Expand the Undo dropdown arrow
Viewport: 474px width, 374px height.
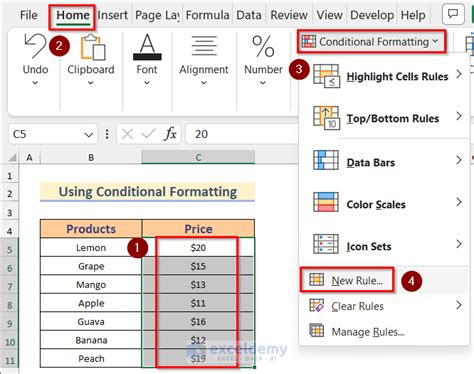click(x=35, y=83)
